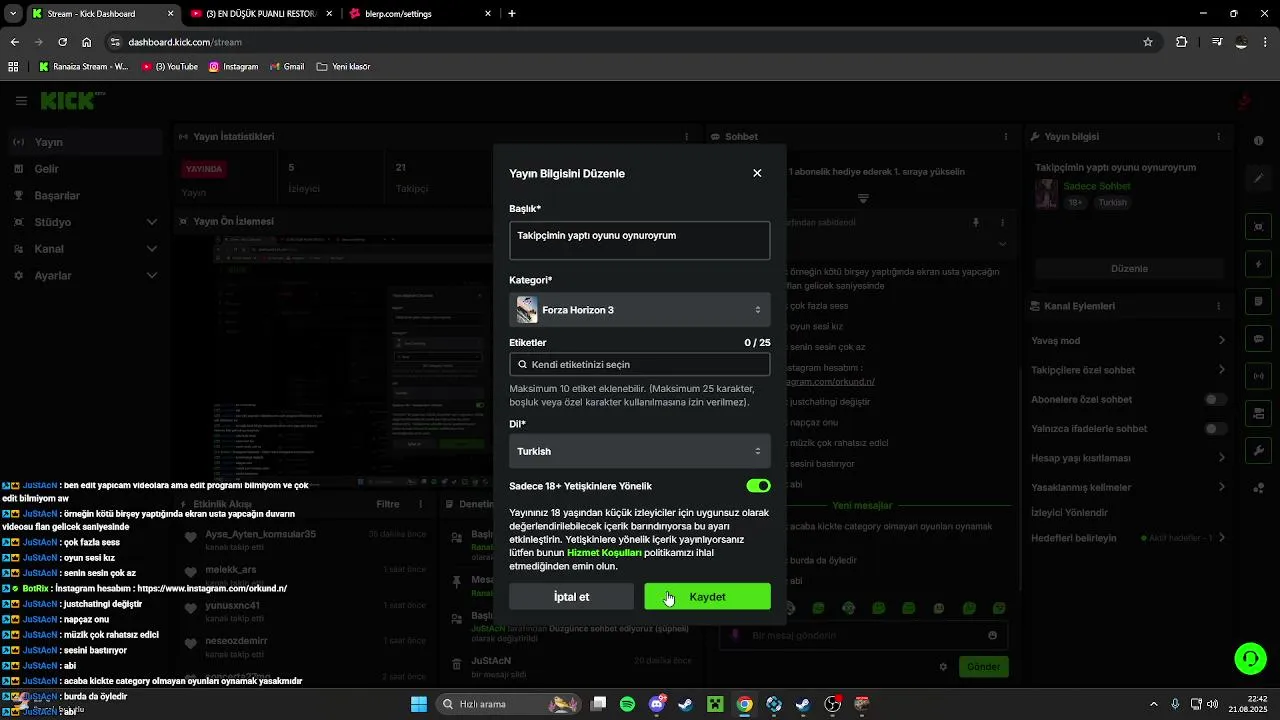Click the green Kaydet button
Viewport: 1280px width, 720px height.
pyautogui.click(x=707, y=597)
